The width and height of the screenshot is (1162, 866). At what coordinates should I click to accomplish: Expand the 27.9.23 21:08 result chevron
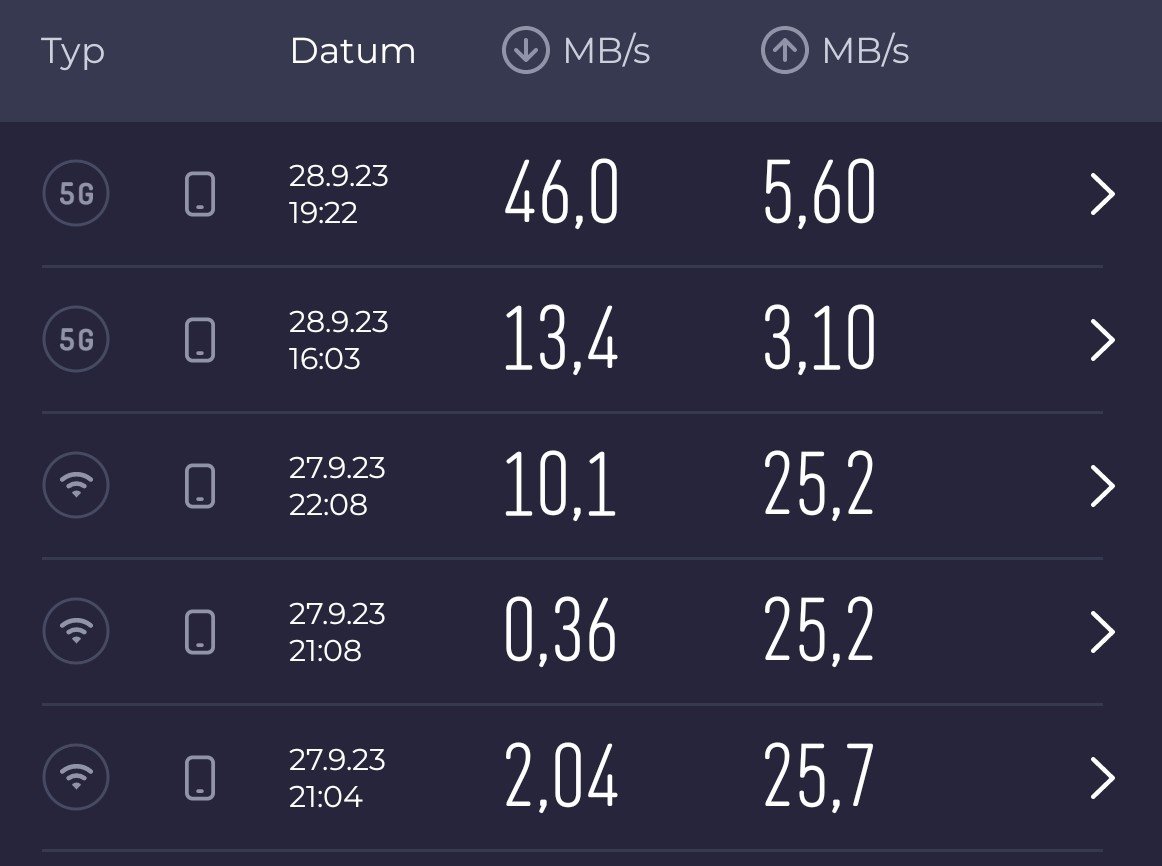tap(1101, 632)
